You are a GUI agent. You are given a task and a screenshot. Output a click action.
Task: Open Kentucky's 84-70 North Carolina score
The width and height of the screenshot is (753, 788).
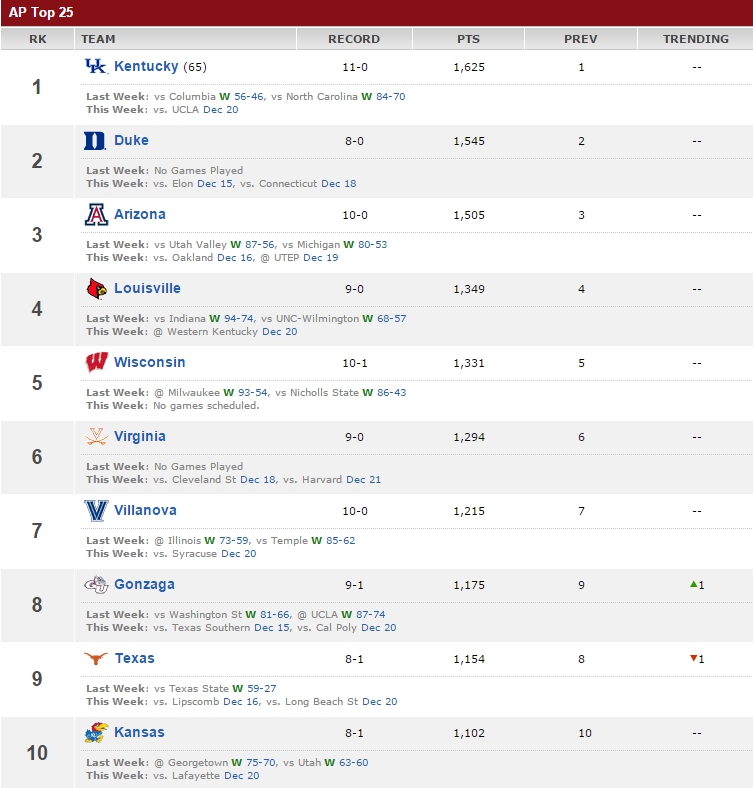[x=391, y=96]
